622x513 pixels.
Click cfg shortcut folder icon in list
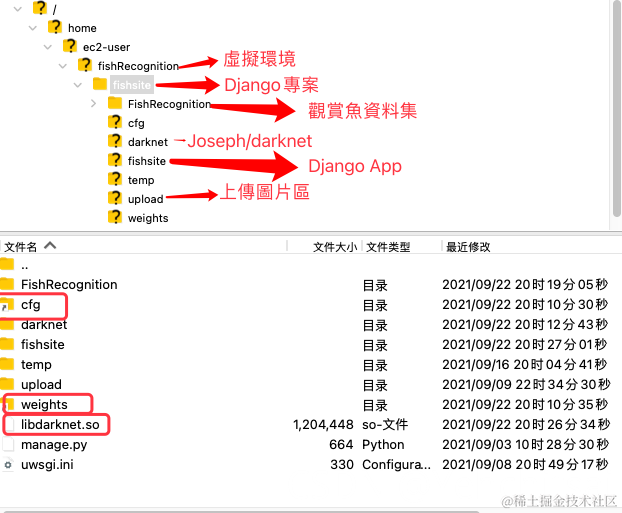pos(7,304)
